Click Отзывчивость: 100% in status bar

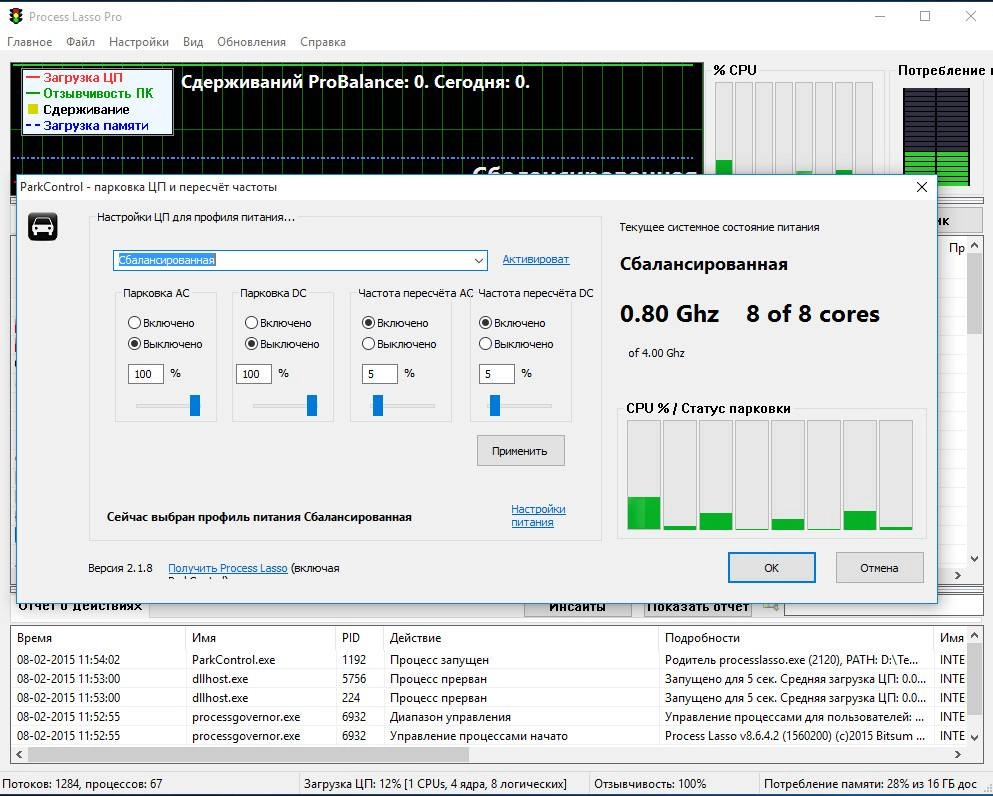coord(650,784)
